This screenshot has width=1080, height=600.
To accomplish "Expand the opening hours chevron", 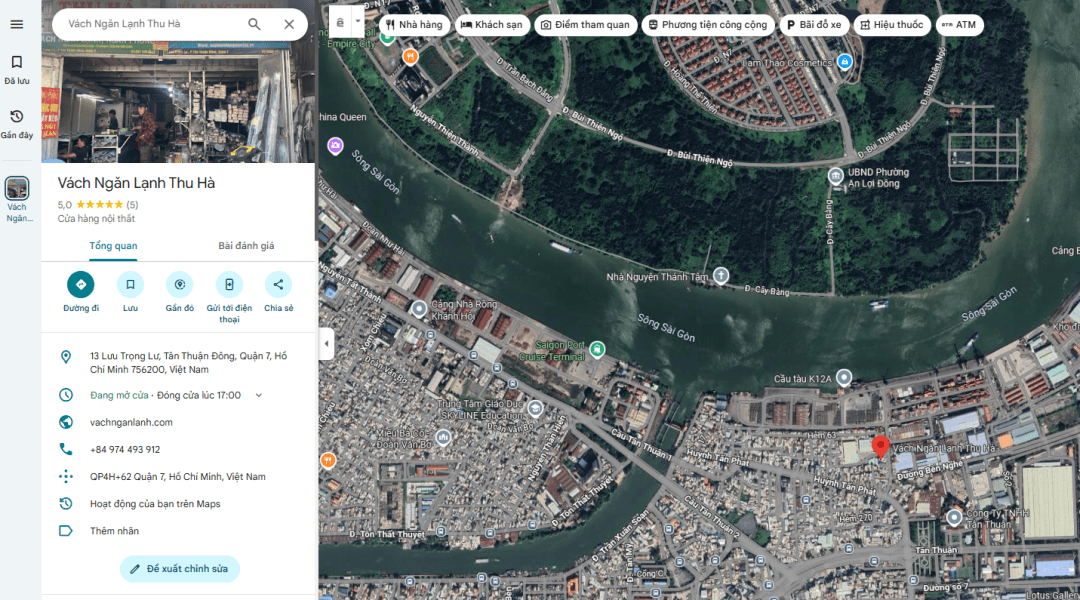I will click(259, 395).
